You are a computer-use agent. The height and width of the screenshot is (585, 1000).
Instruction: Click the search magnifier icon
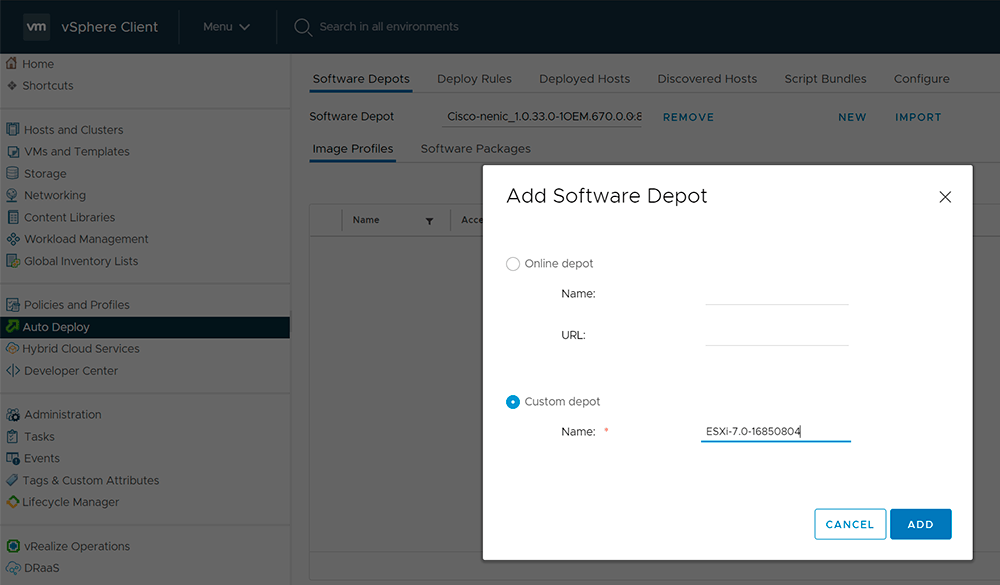coord(303,27)
